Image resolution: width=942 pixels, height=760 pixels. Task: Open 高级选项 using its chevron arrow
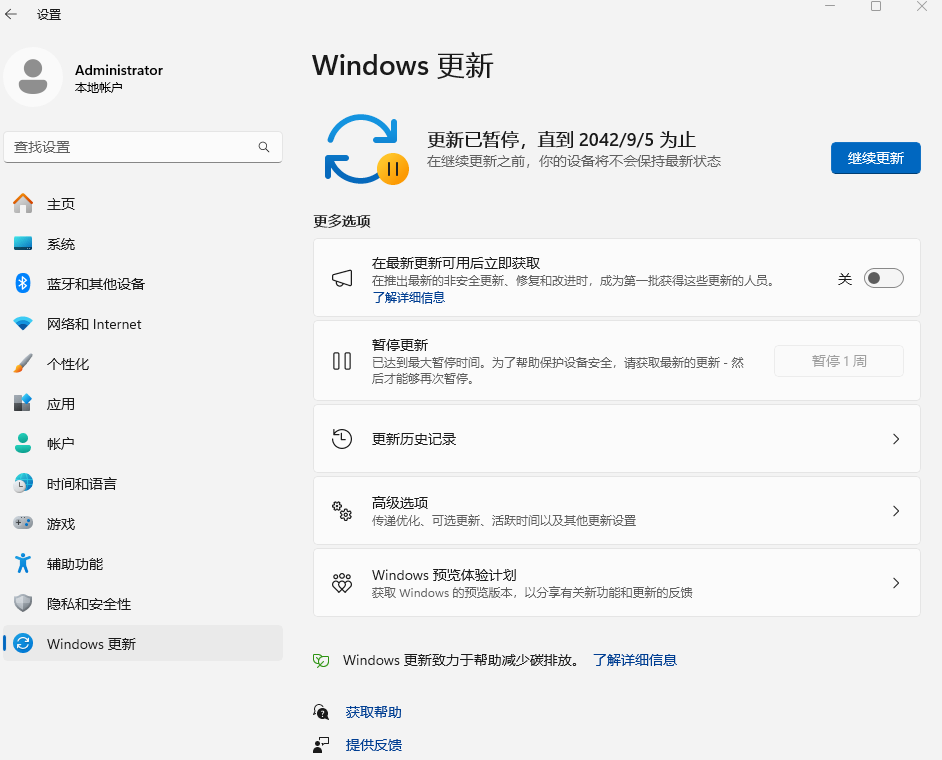click(x=896, y=511)
